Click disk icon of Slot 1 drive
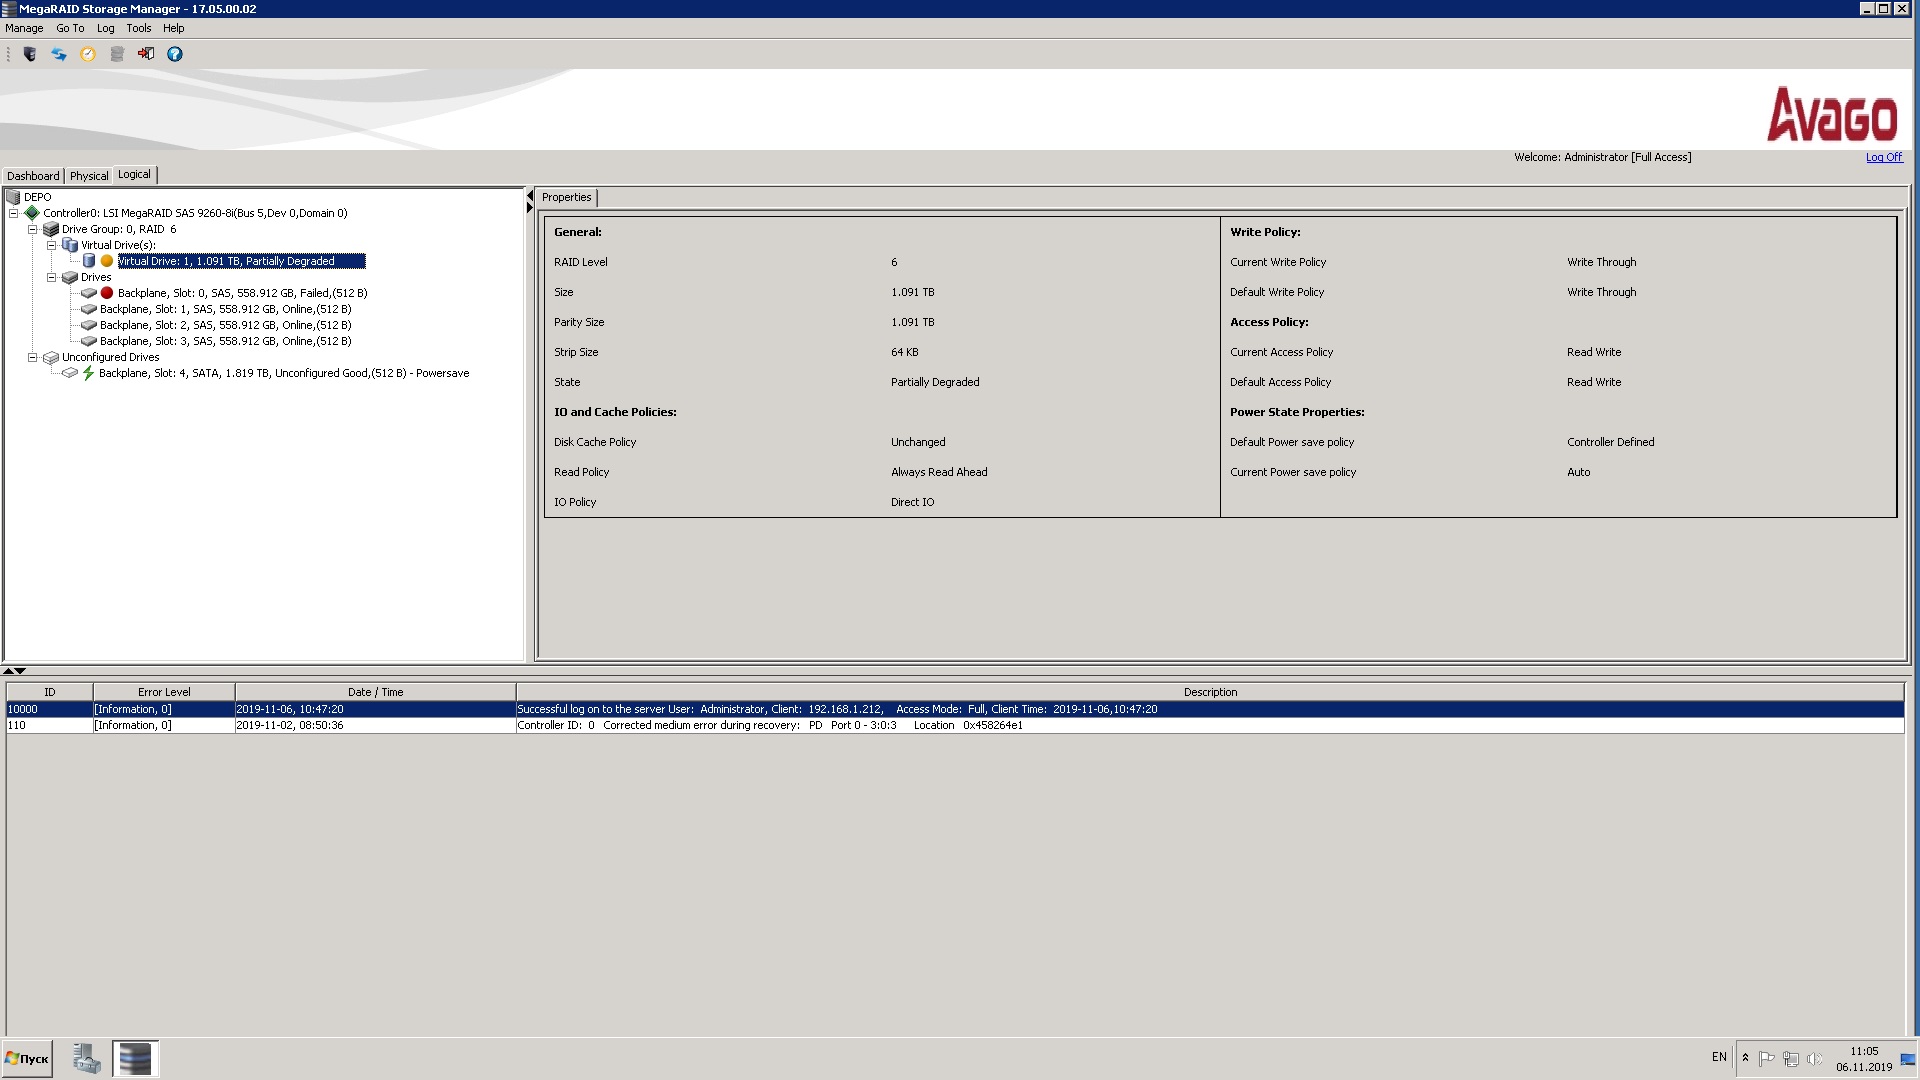The width and height of the screenshot is (1920, 1080). click(x=89, y=309)
